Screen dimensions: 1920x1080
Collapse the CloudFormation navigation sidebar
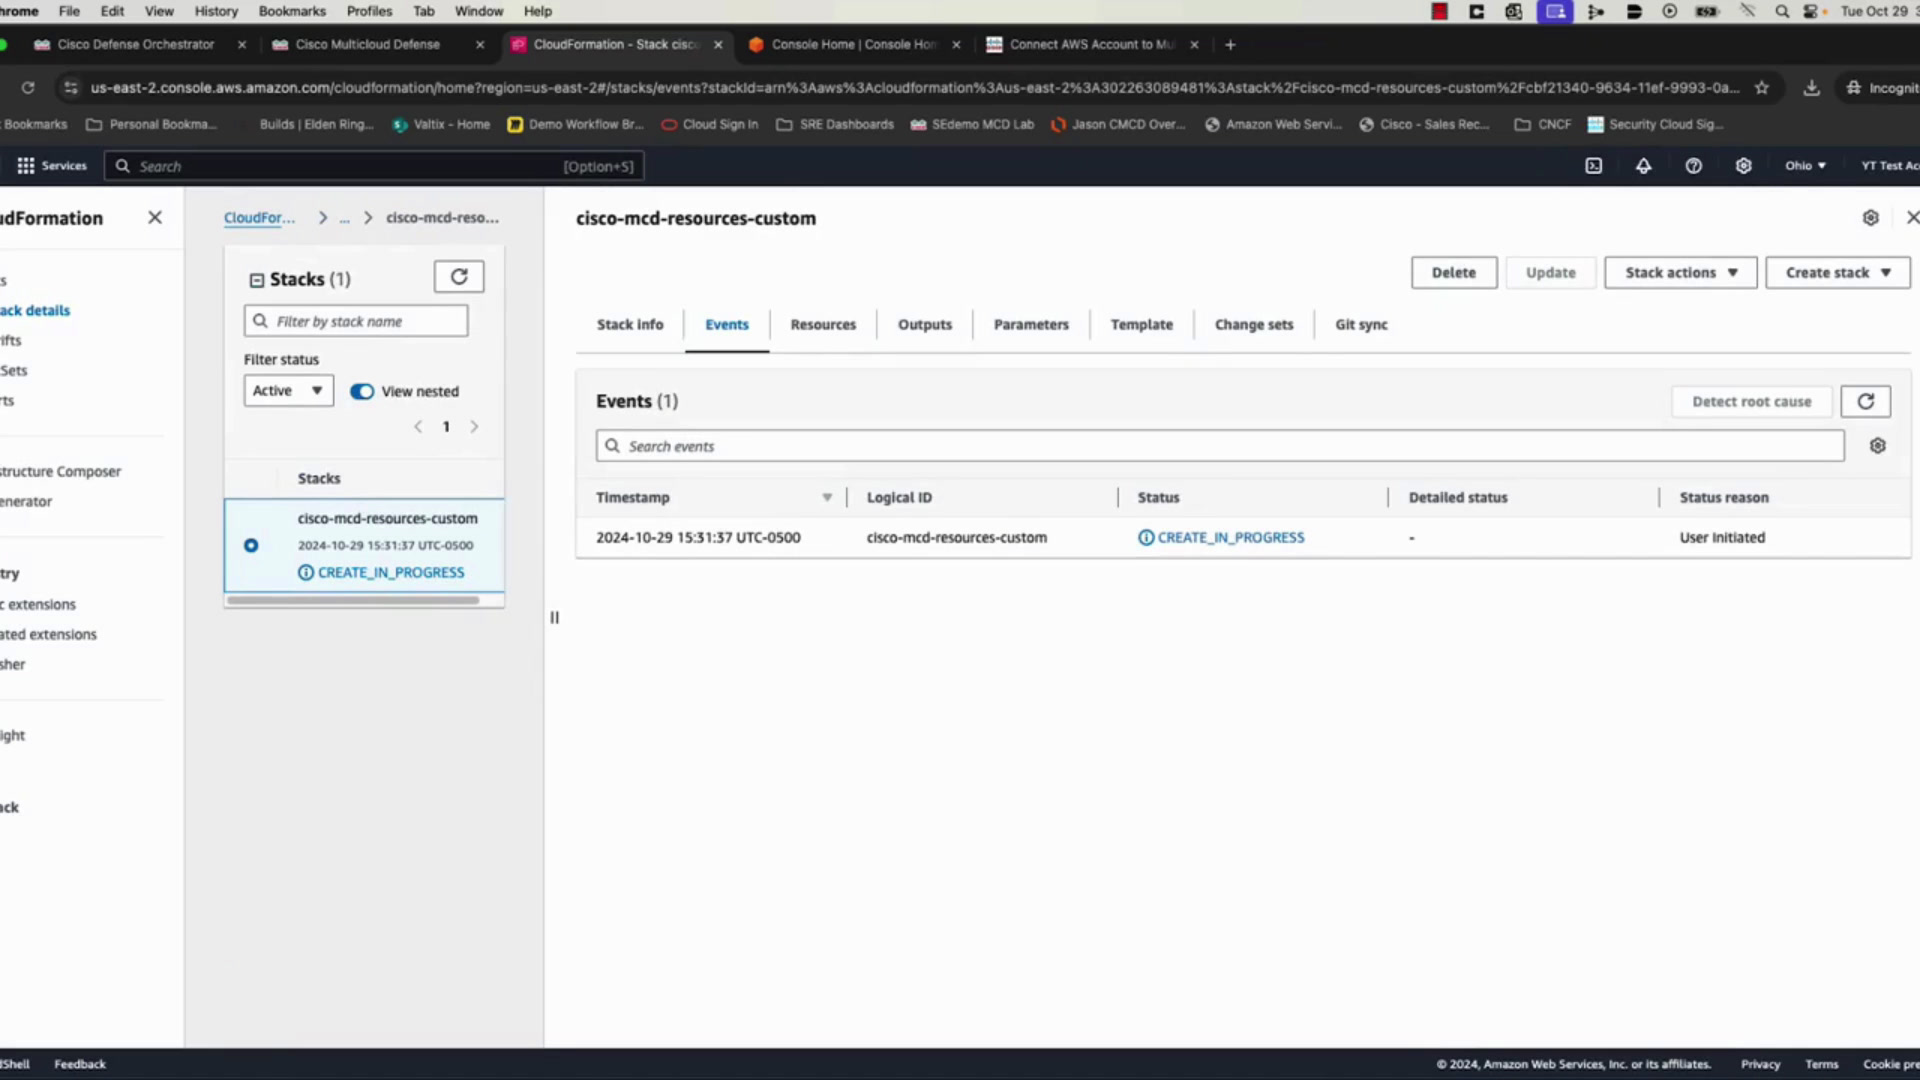(155, 217)
